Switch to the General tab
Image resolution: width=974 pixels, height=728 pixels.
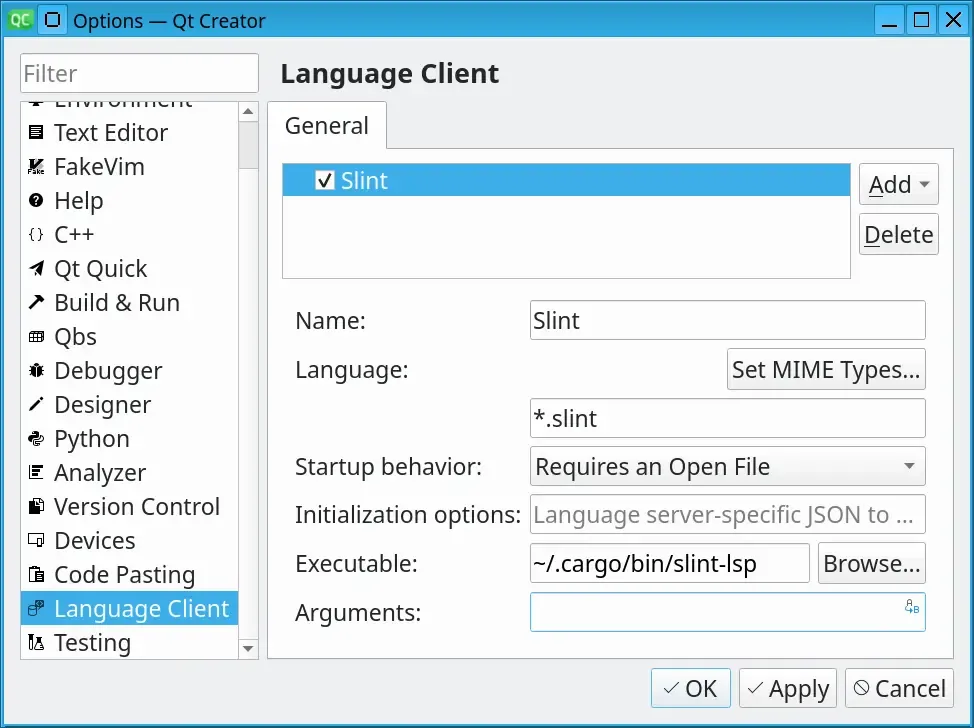click(327, 126)
